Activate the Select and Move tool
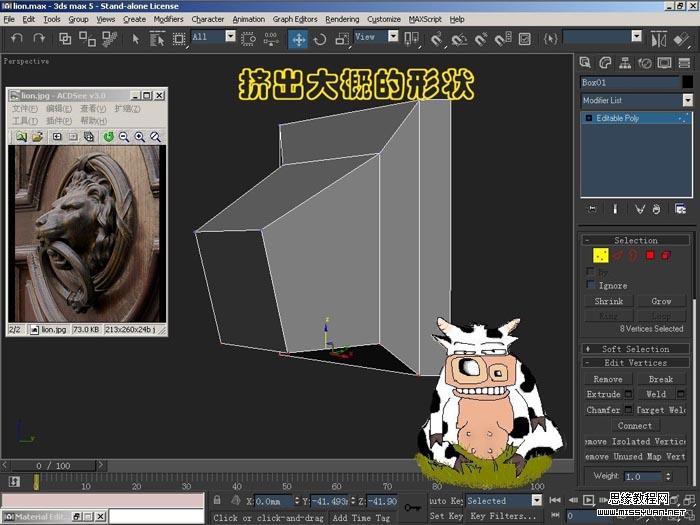This screenshot has height=525, width=700. click(298, 39)
